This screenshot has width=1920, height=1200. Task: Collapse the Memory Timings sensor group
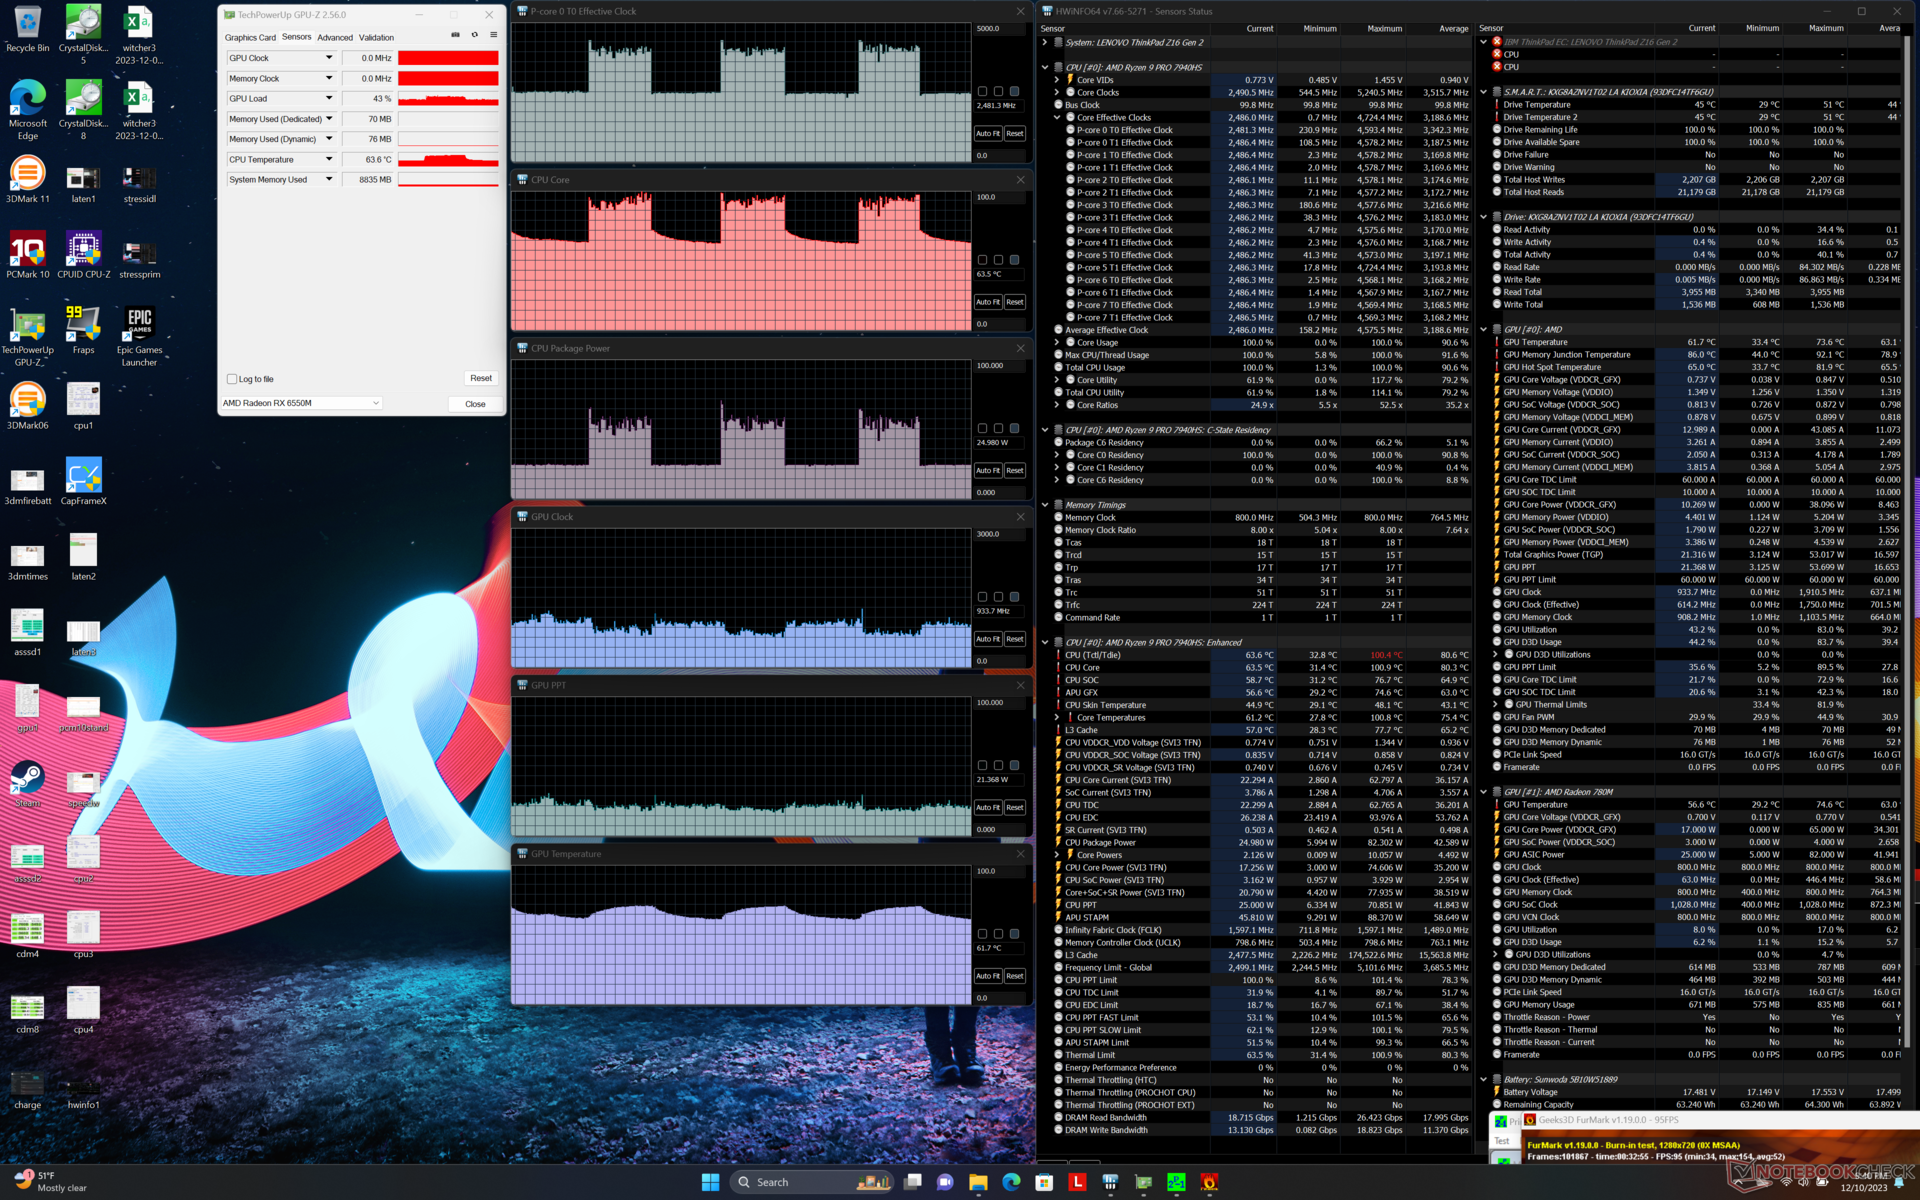click(x=1045, y=505)
